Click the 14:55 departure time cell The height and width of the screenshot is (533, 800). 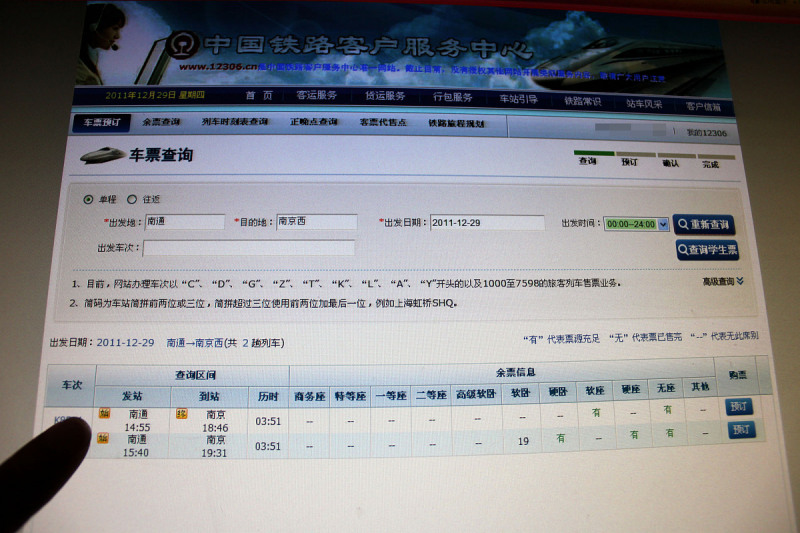point(137,427)
